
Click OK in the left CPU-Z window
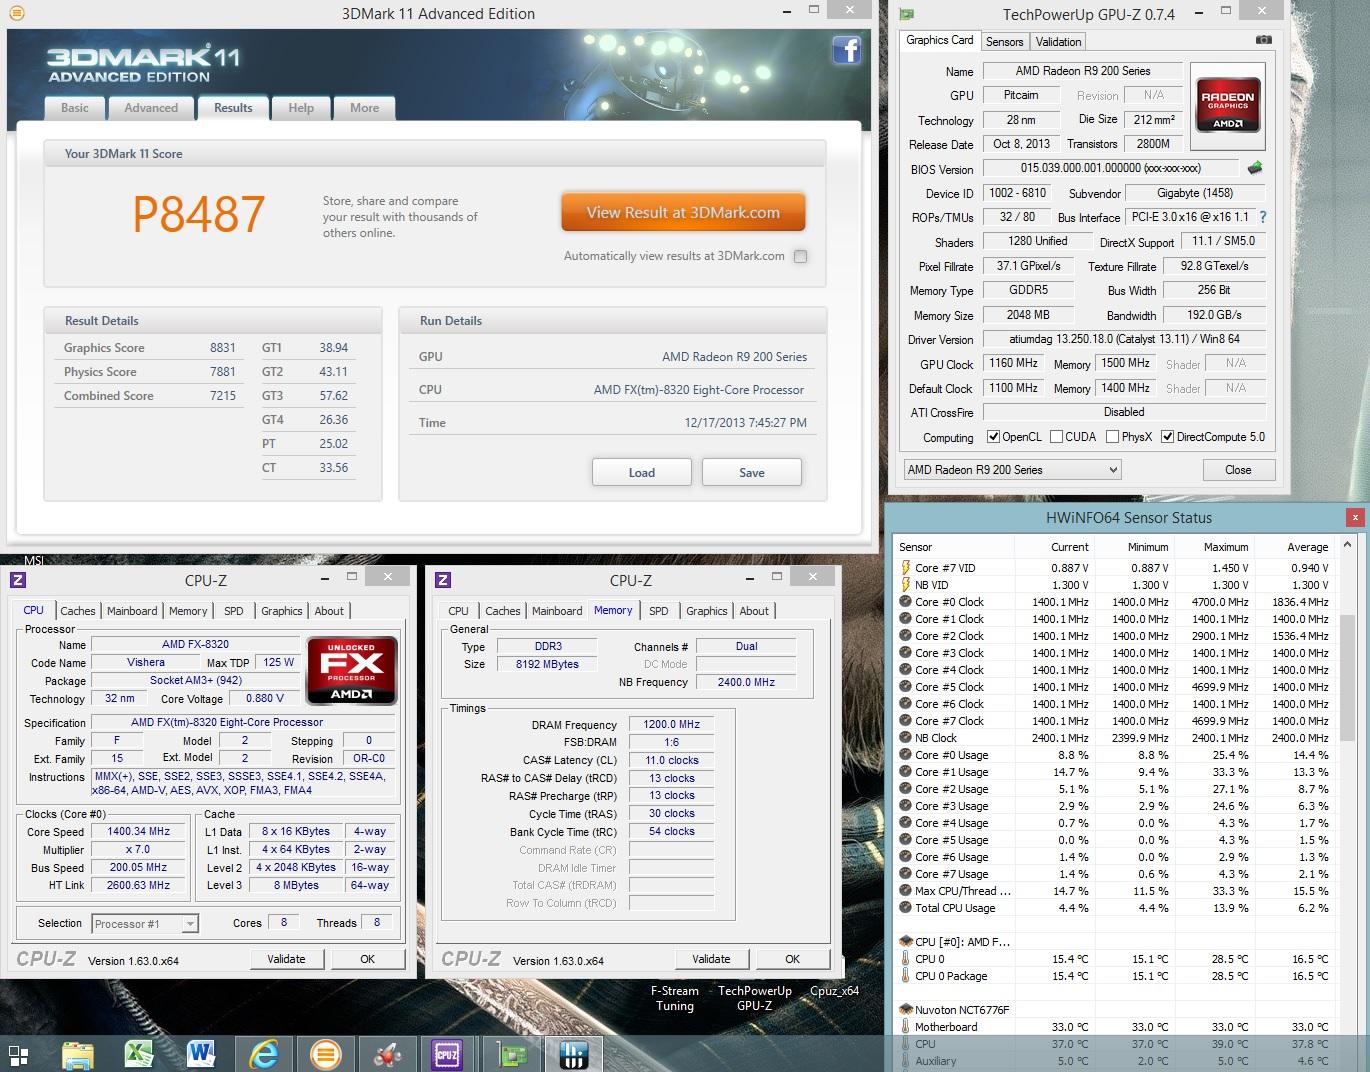click(367, 959)
